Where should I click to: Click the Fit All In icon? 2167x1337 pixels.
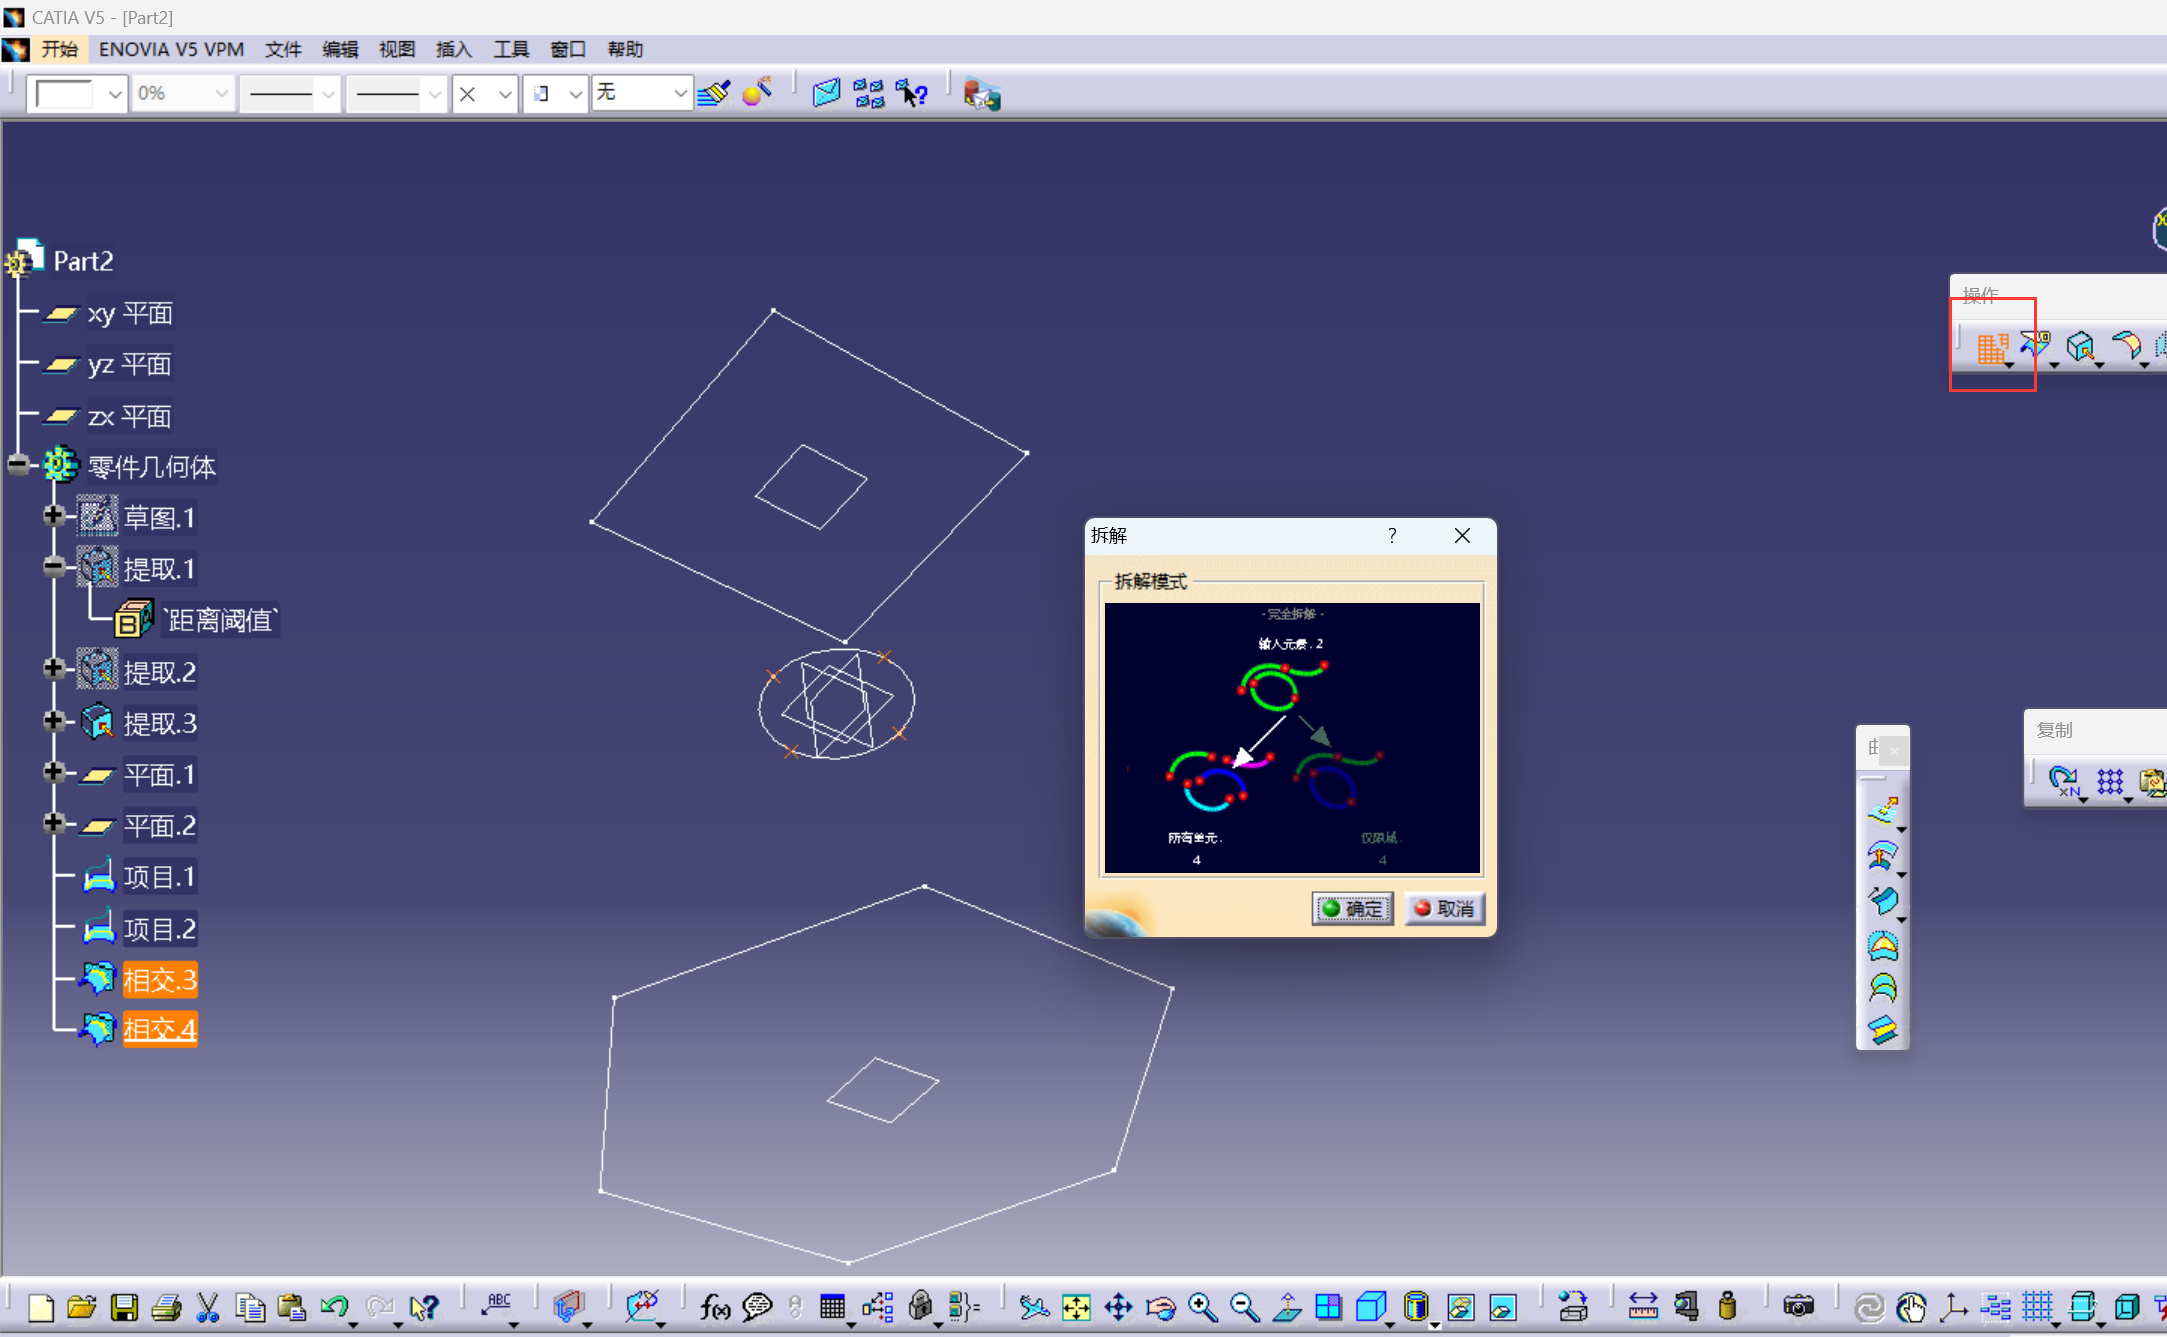tap(1076, 1307)
